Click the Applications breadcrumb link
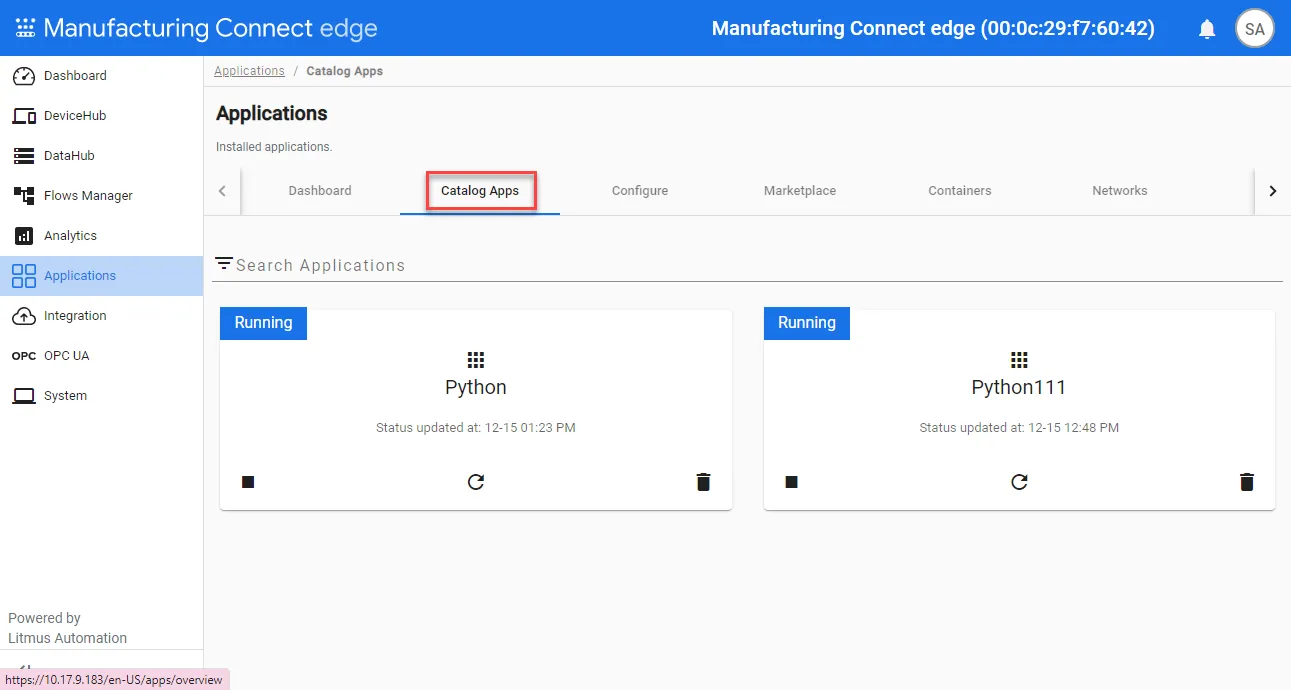The width and height of the screenshot is (1291, 690). pos(249,71)
